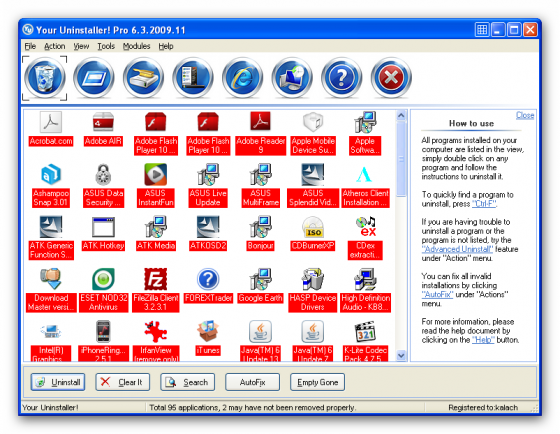Click the red X Exit toolbar icon
Image resolution: width=560 pixels, height=434 pixels.
(391, 78)
